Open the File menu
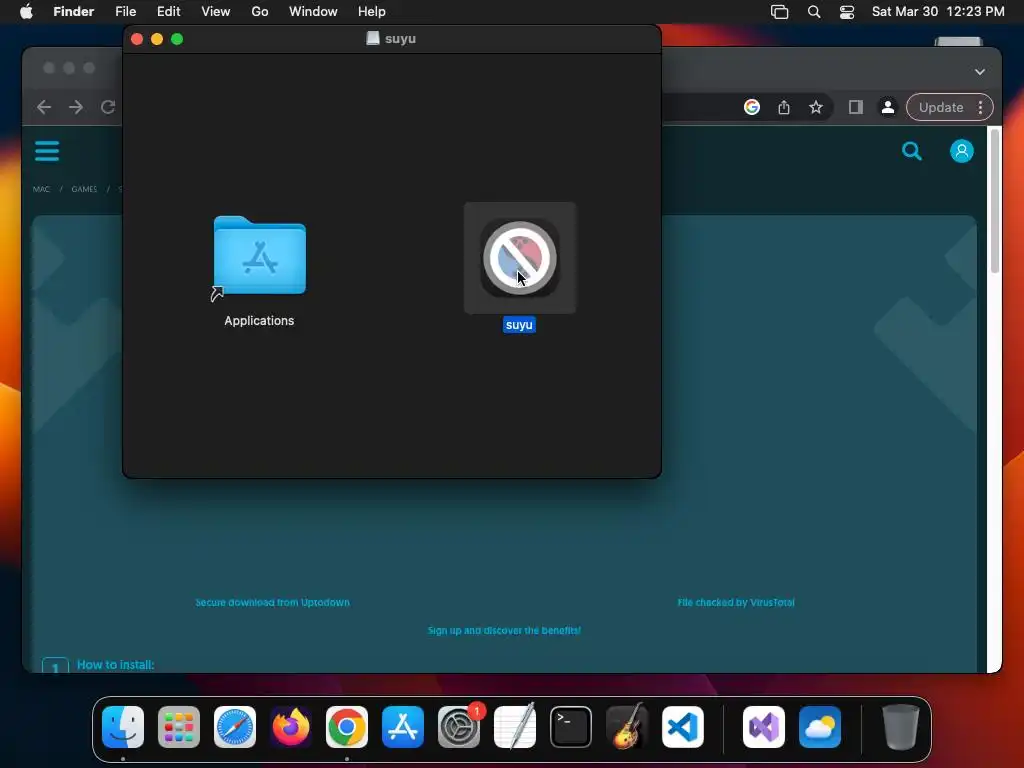Image resolution: width=1024 pixels, height=768 pixels. tap(125, 12)
